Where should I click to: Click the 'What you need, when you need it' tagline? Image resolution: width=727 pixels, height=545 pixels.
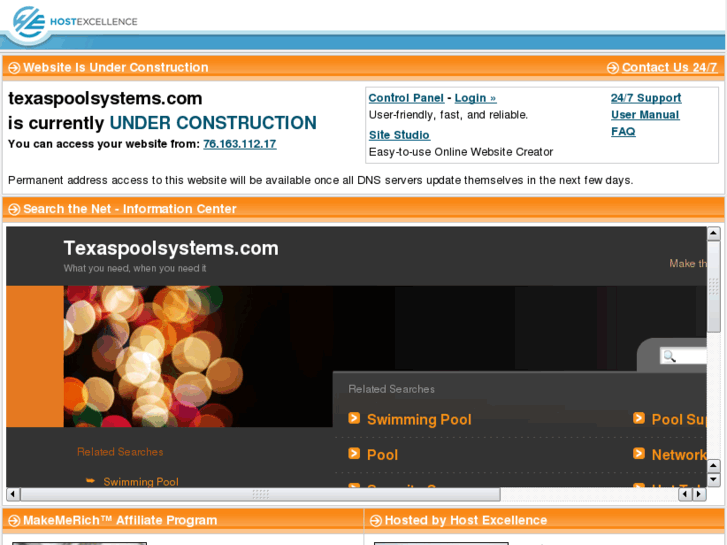pos(135,268)
